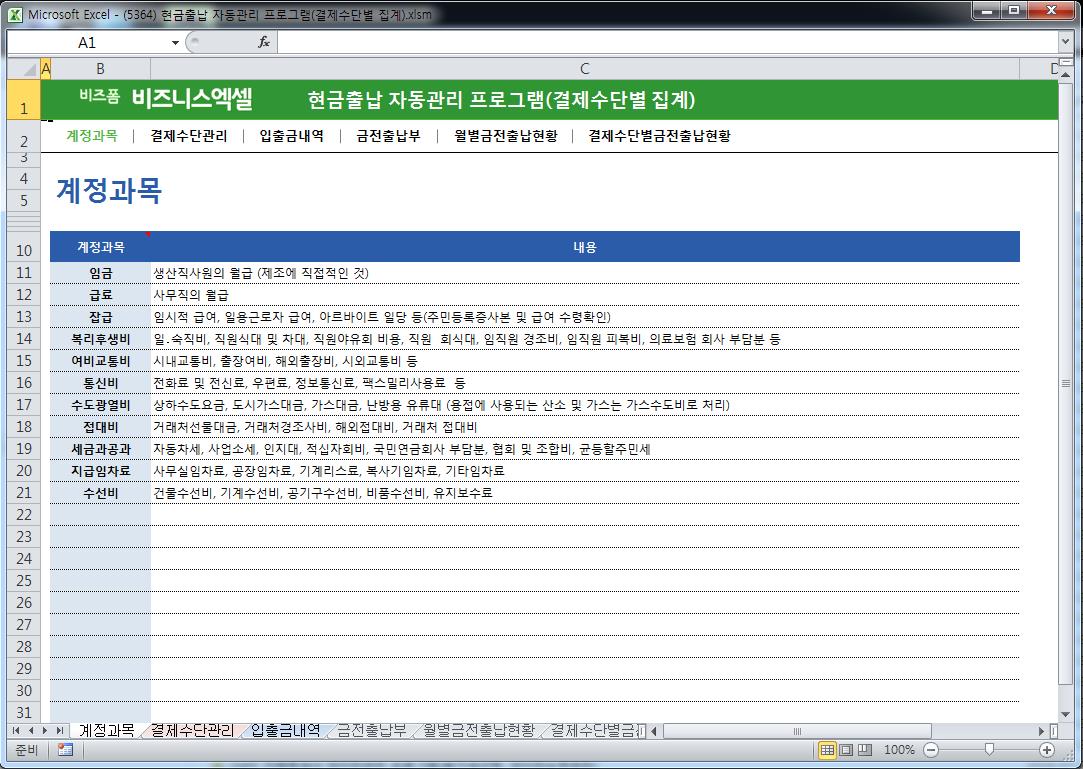Maximize the Excel window
This screenshot has height=769, width=1083.
click(1014, 10)
